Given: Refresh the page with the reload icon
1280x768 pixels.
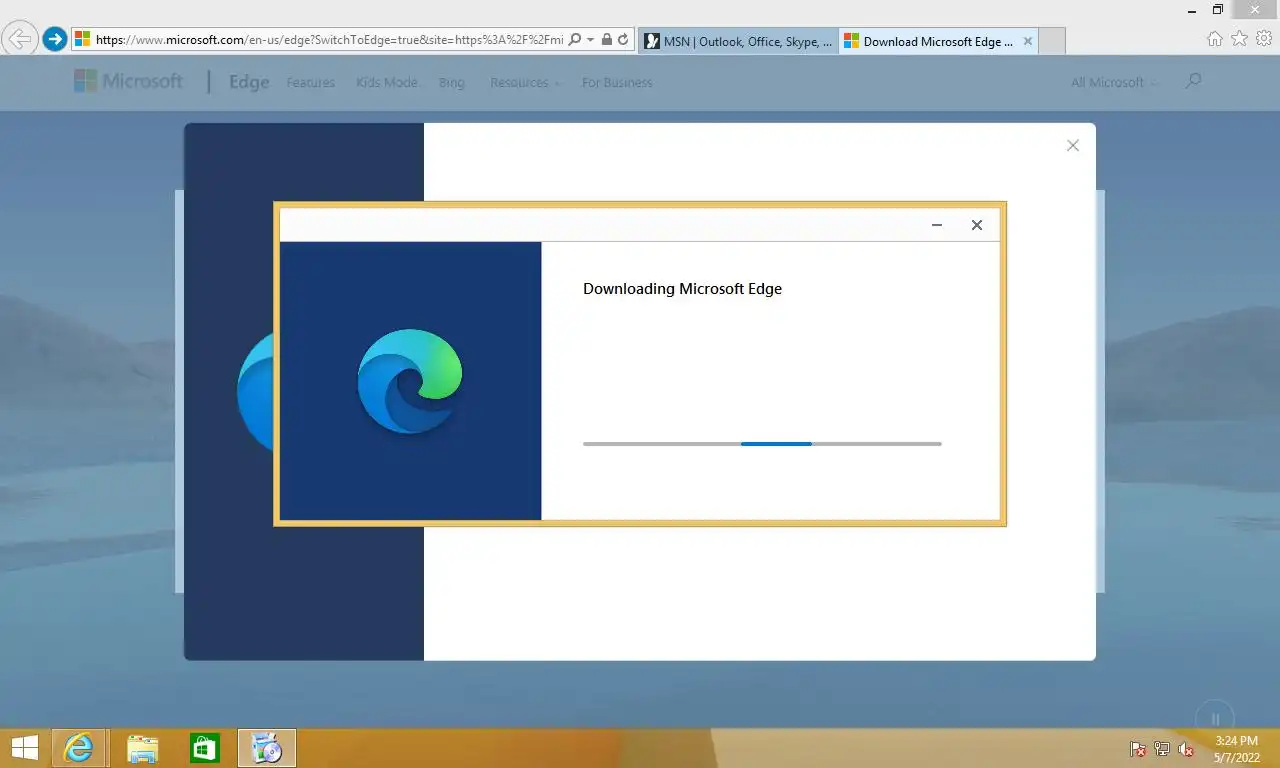Looking at the screenshot, I should tap(623, 40).
